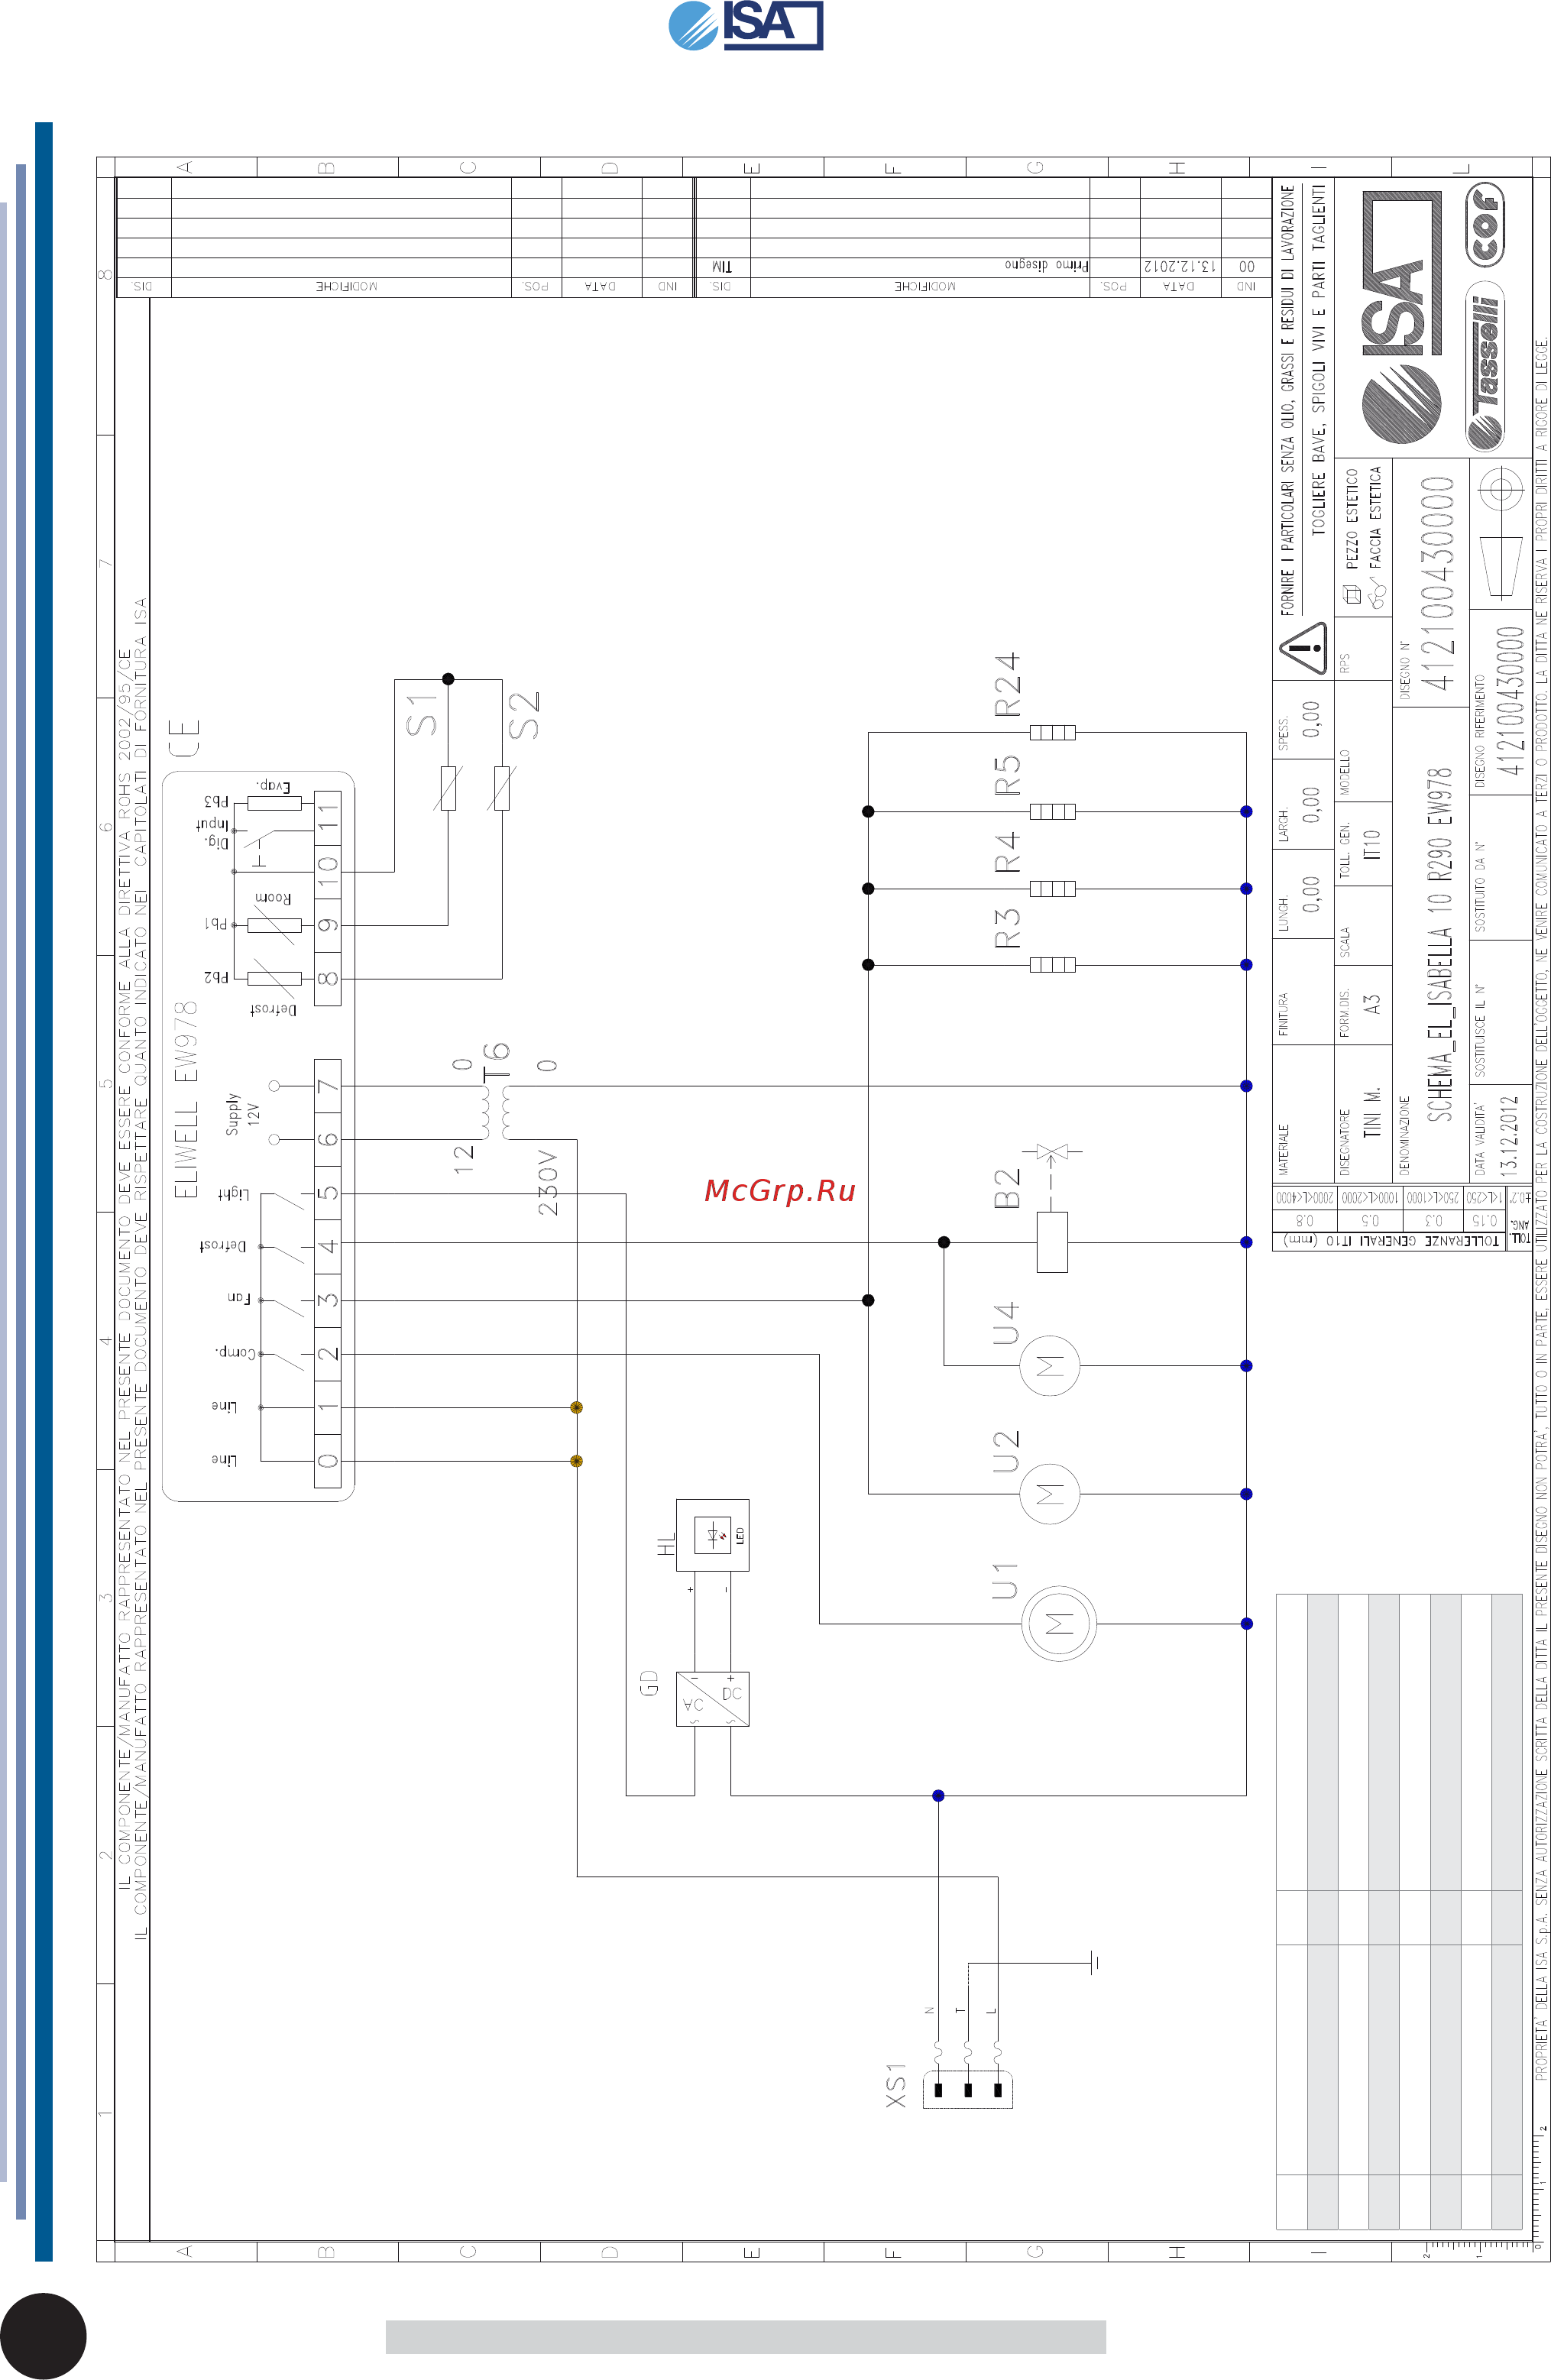Click the U2 motor symbol
Screen dimensions: 1551x2380
[1050, 1494]
